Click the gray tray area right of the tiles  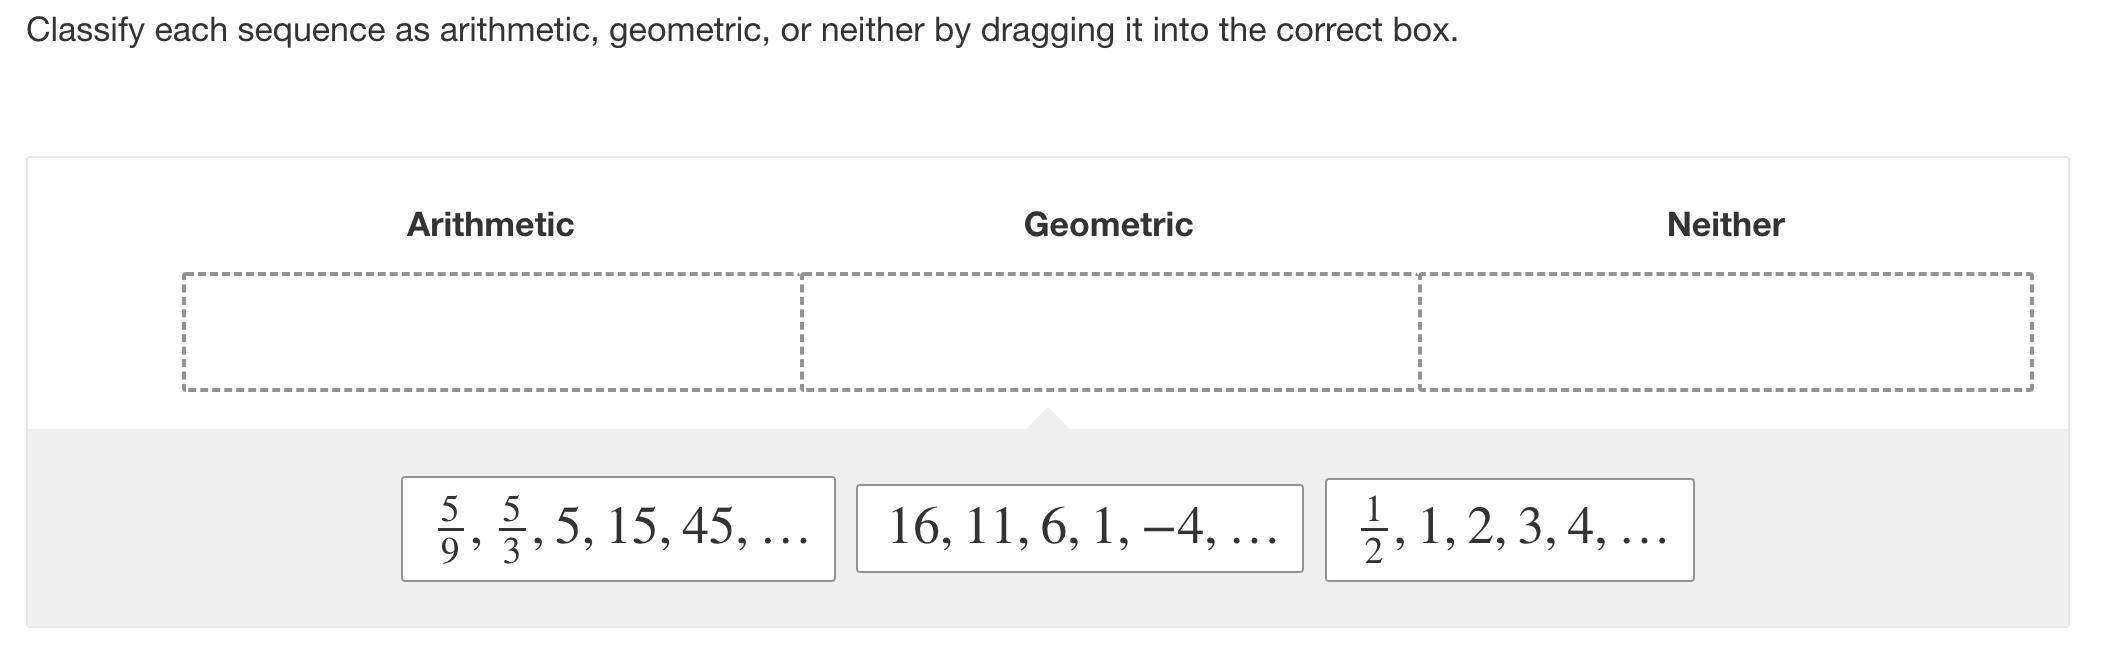(x=1880, y=528)
